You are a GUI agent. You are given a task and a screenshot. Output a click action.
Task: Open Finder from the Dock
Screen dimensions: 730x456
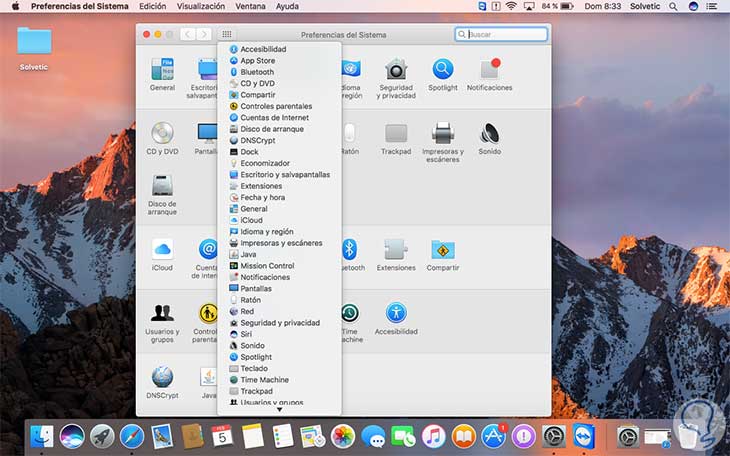(x=42, y=436)
